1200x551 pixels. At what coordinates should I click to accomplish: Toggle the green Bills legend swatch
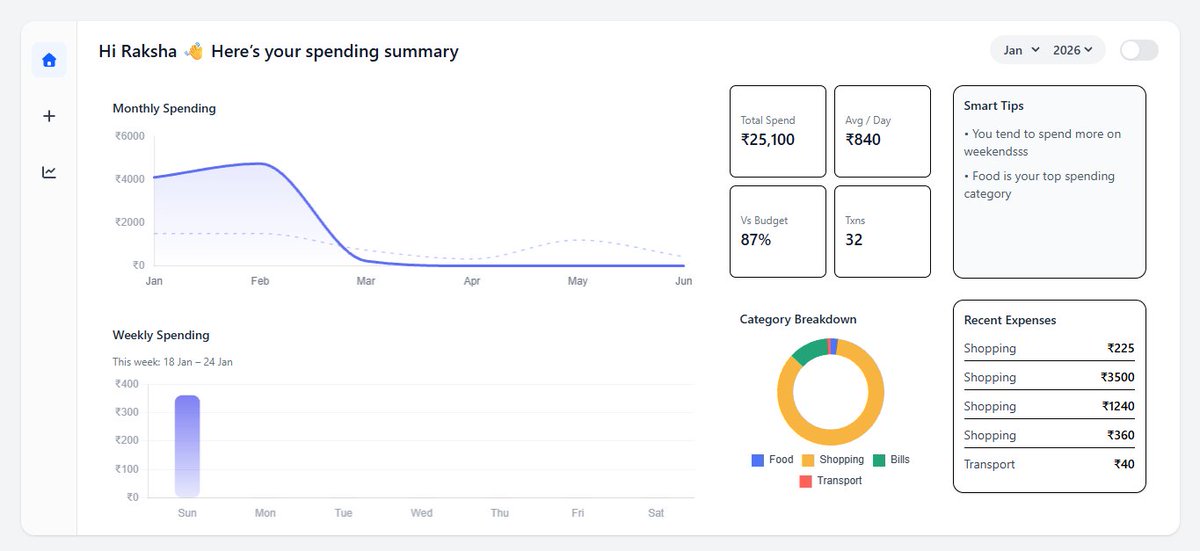point(879,460)
